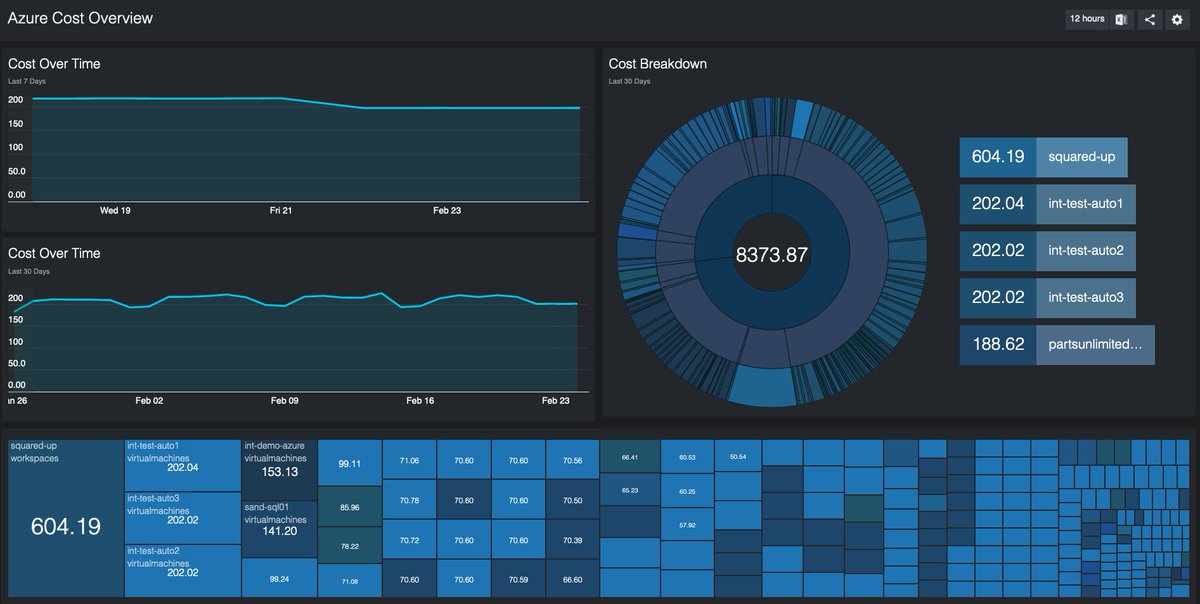
Task: Select the partsunlimited legend tile showing 188.62
Action: pyautogui.click(x=1057, y=345)
